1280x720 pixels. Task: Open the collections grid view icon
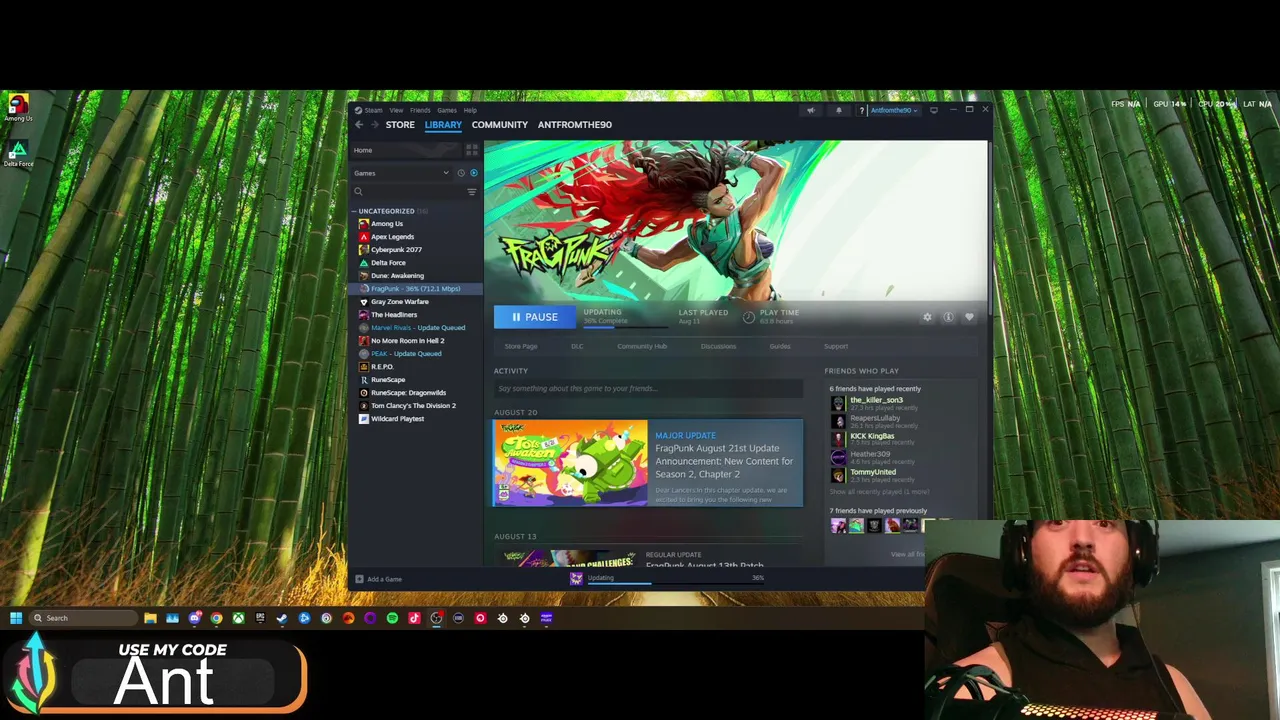472,150
